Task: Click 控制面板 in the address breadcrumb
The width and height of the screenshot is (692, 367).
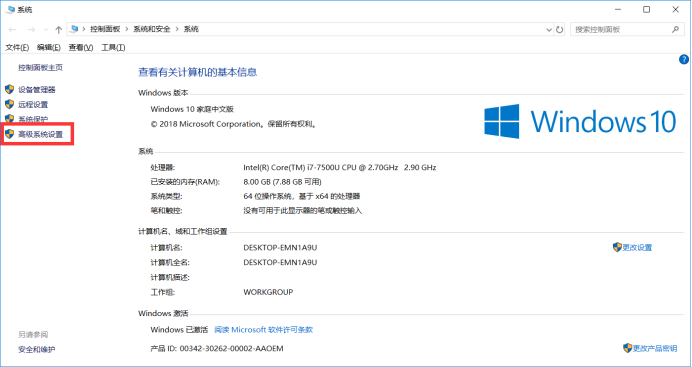Action: (x=105, y=29)
